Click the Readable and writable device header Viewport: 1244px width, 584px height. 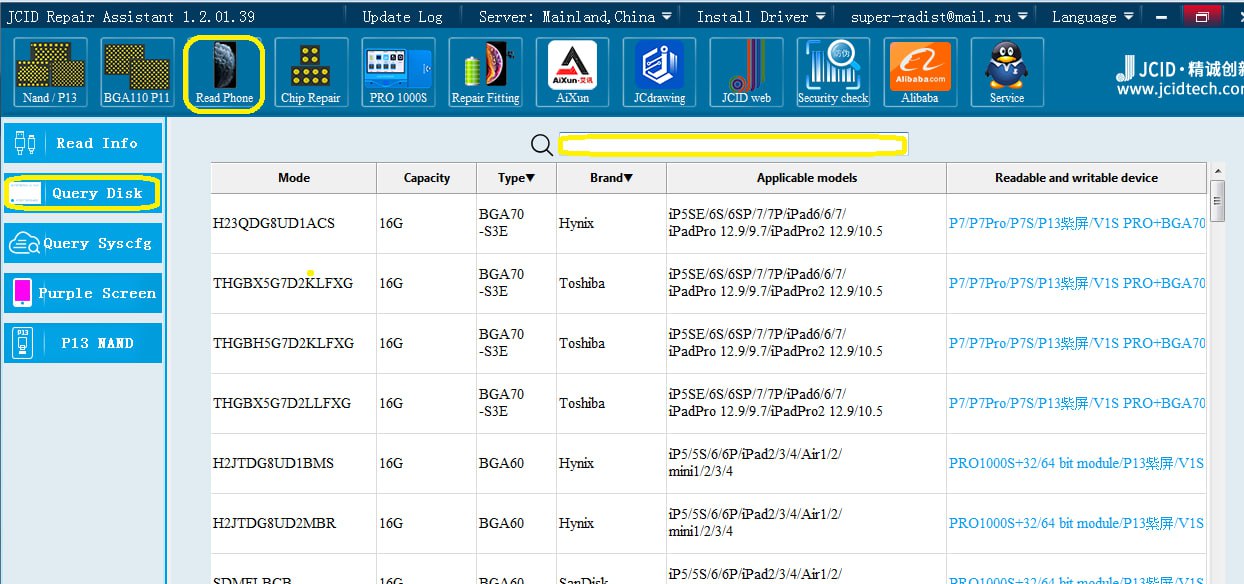click(1076, 178)
